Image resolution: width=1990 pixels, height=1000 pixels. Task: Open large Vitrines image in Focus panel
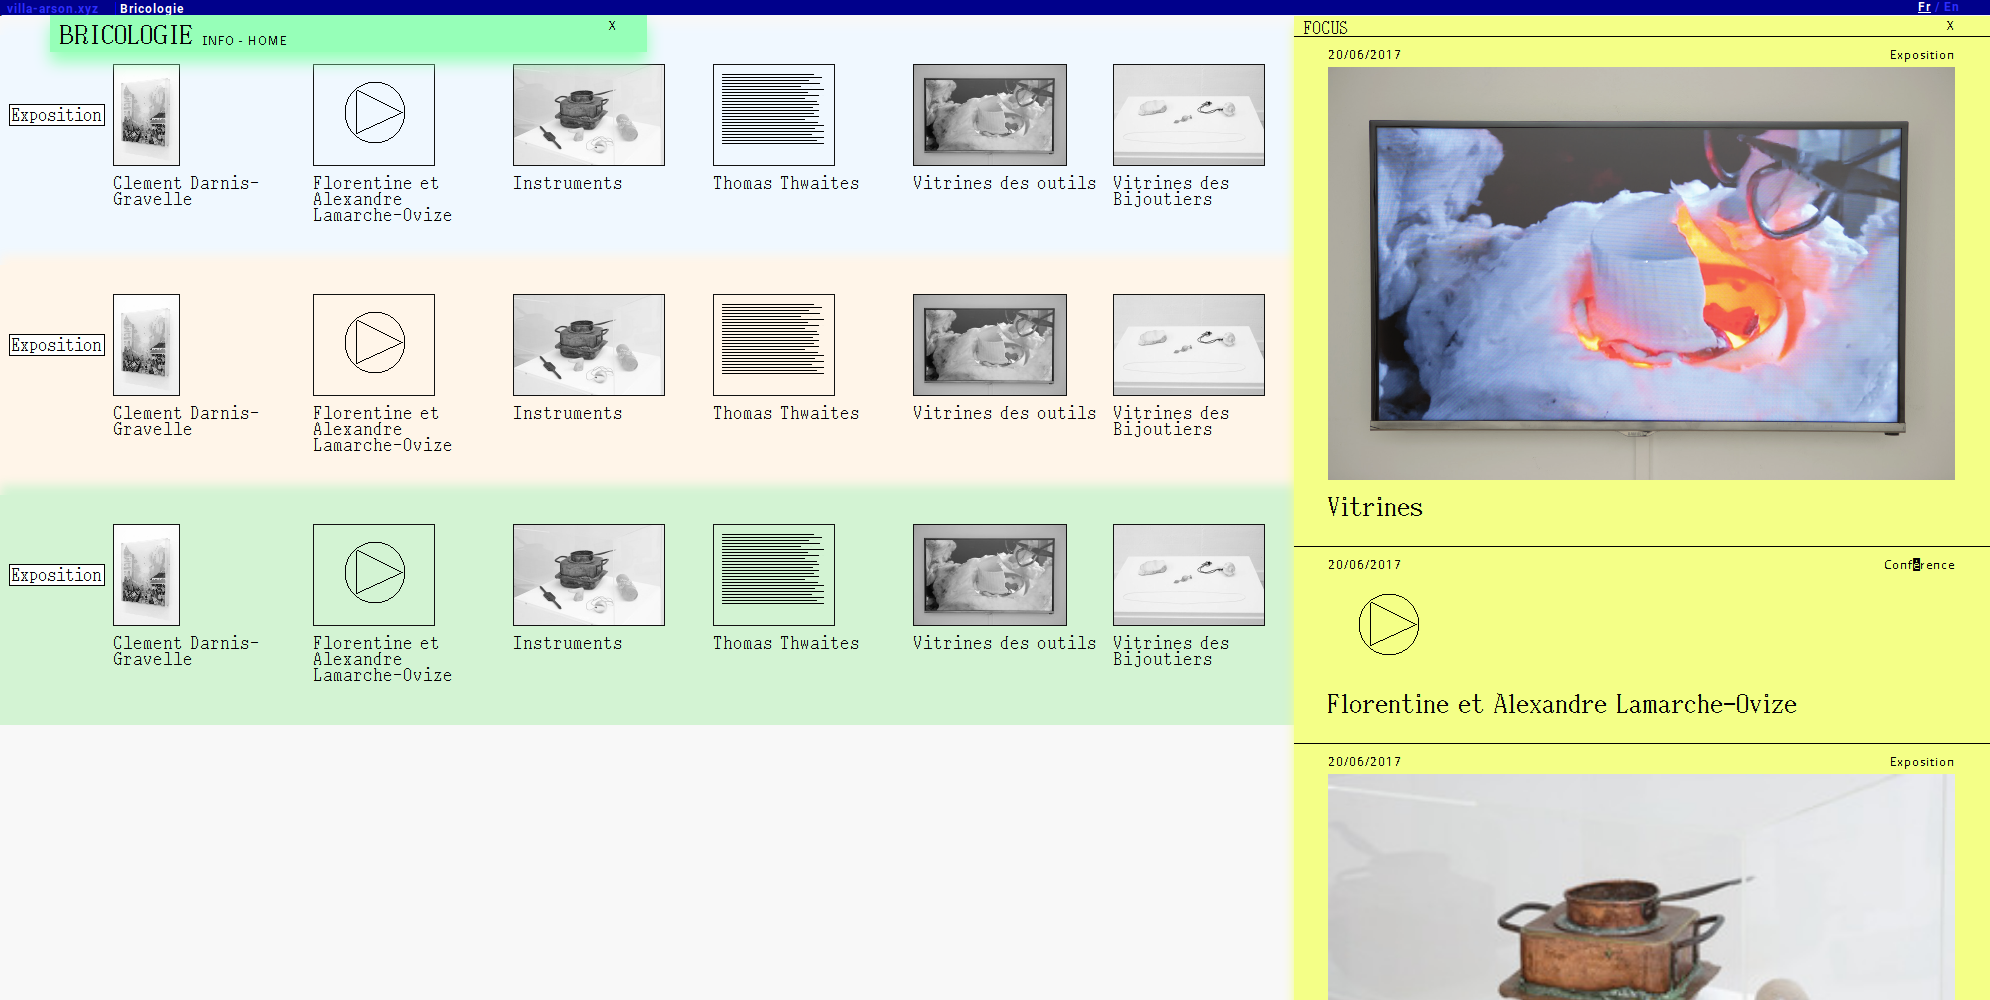pos(1640,273)
